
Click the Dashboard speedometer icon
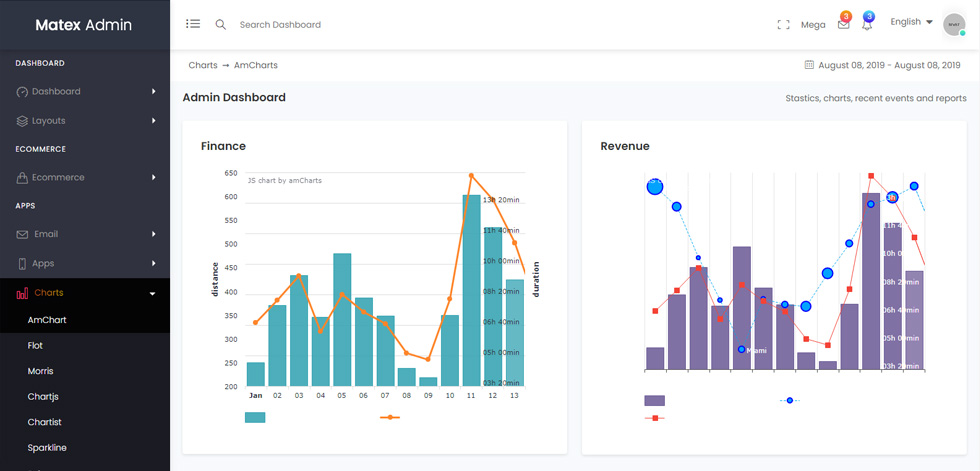[x=22, y=92]
